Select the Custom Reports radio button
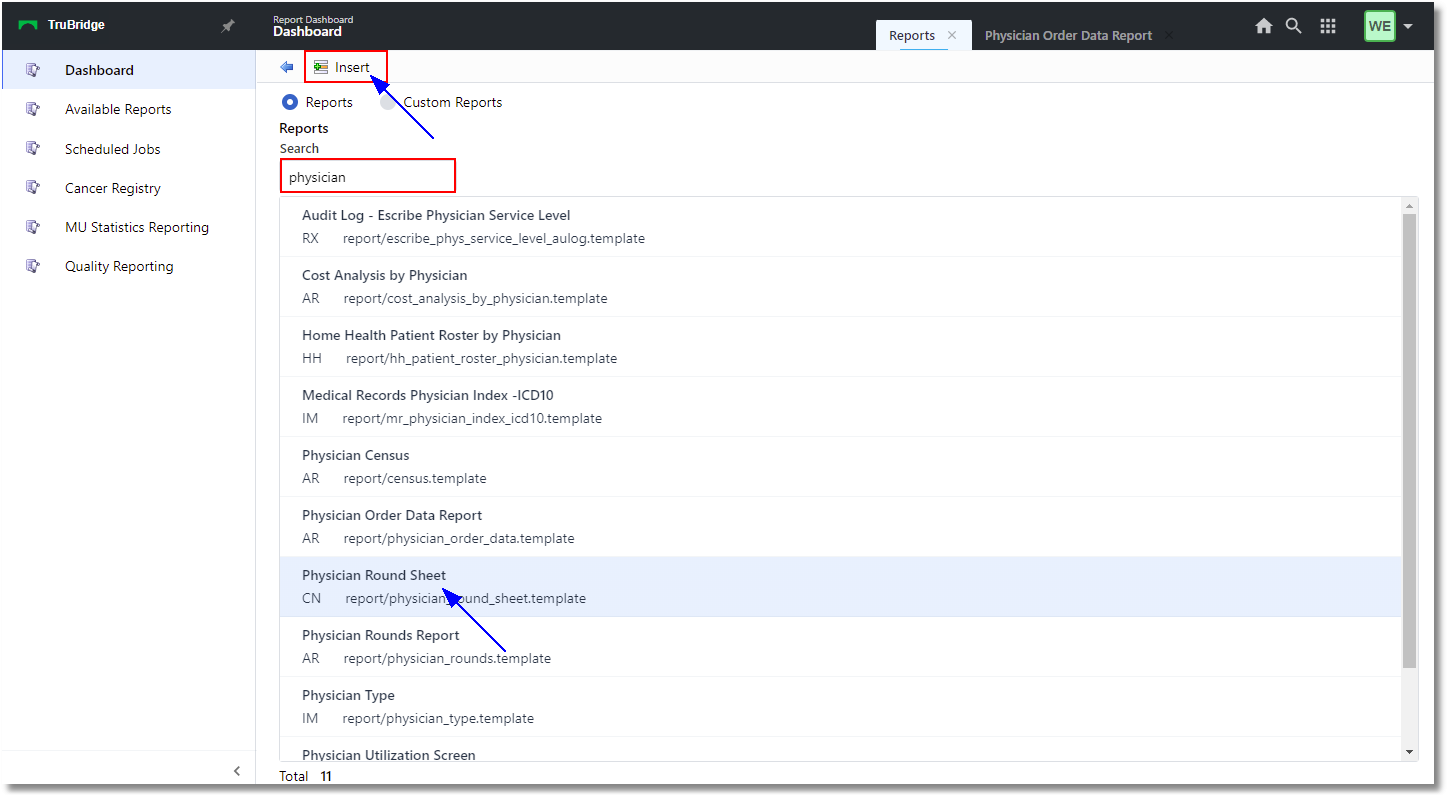This screenshot has height=798, width=1448. (x=388, y=102)
